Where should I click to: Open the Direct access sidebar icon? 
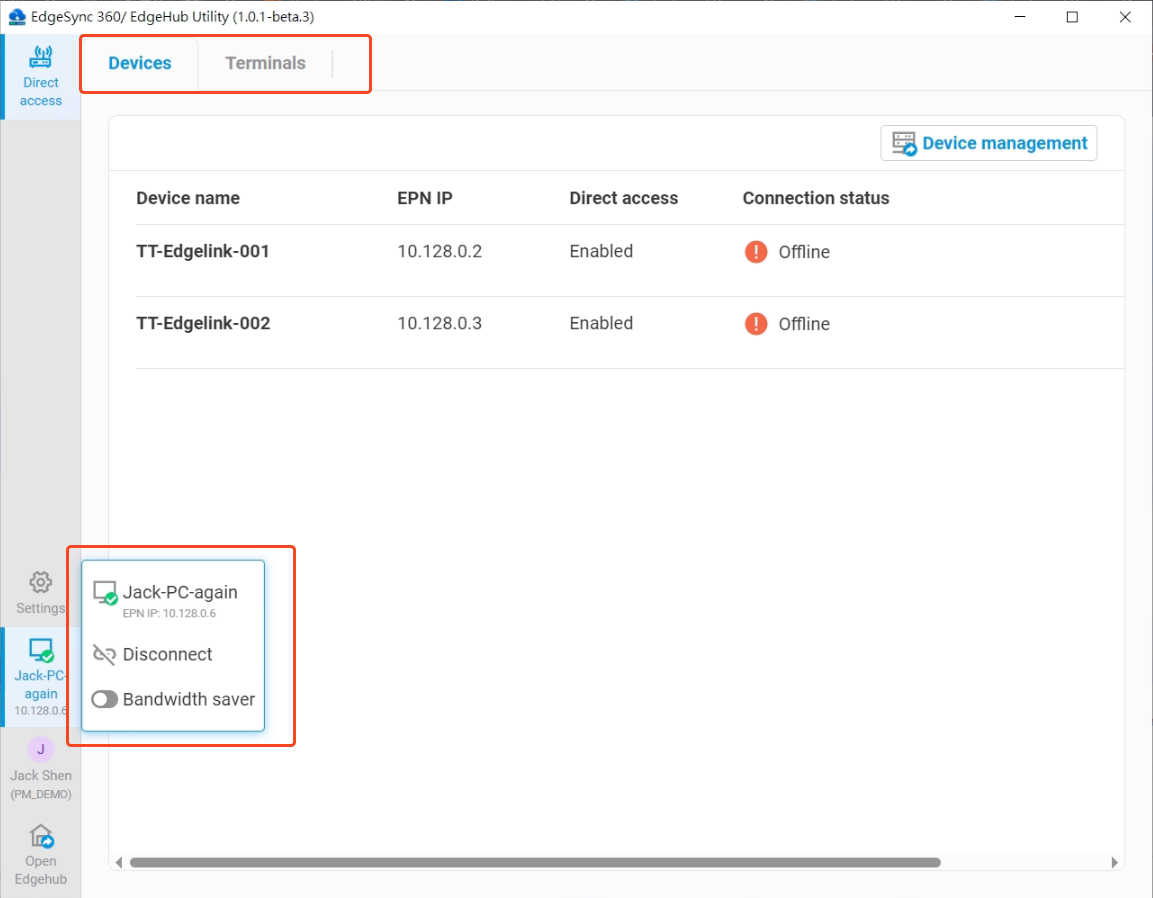pos(41,58)
